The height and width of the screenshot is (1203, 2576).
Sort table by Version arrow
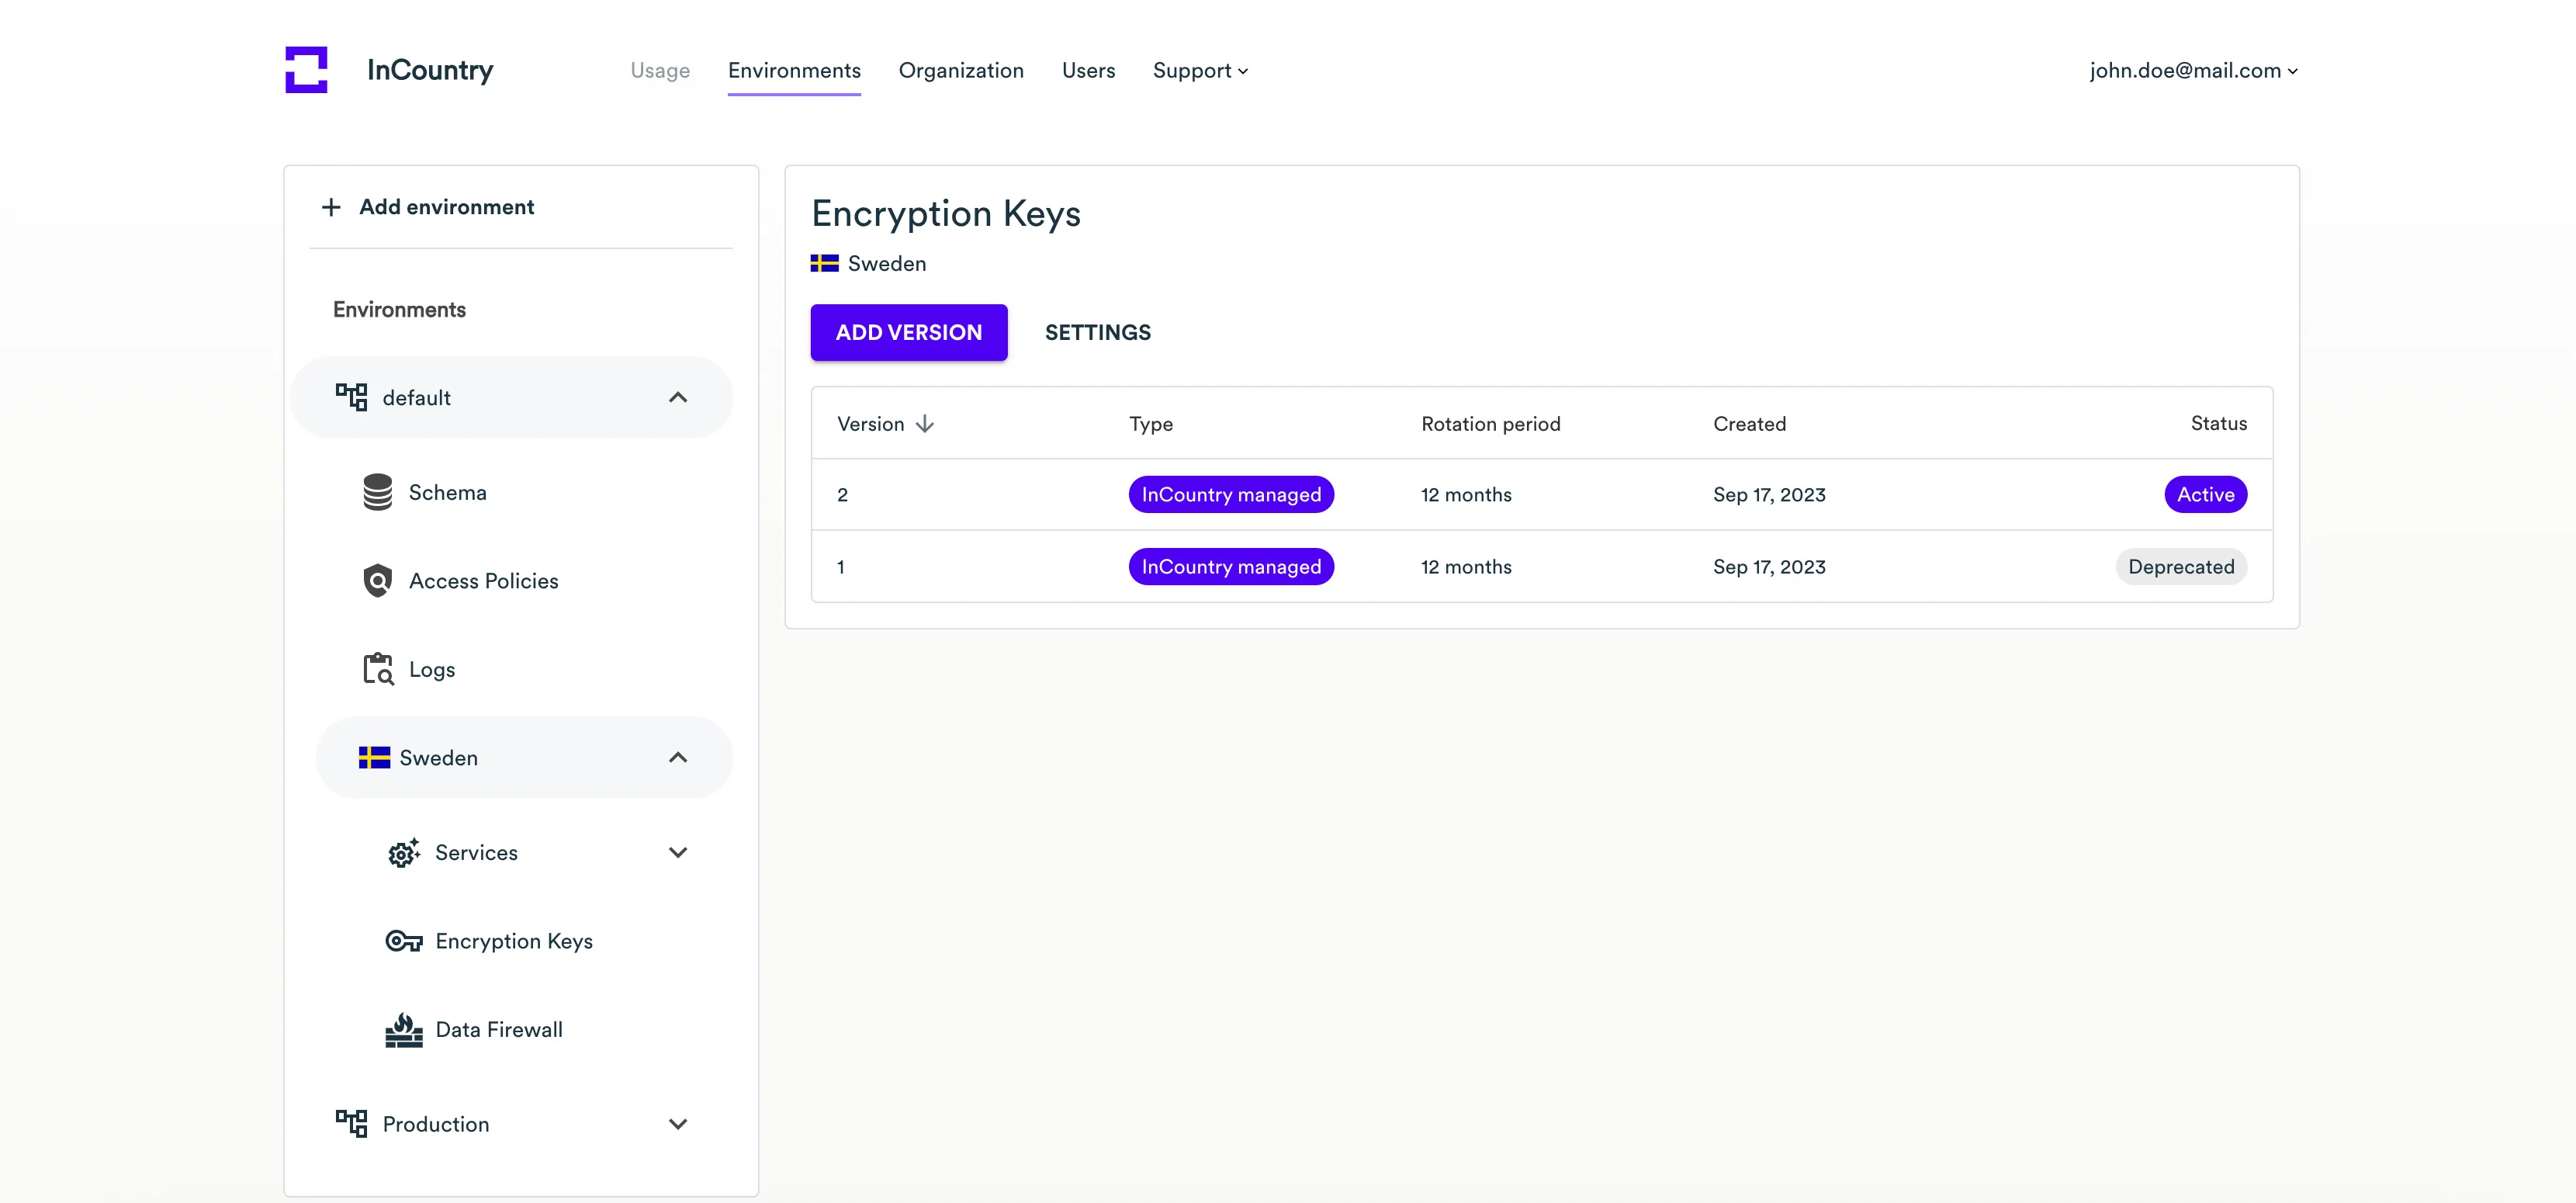925,424
